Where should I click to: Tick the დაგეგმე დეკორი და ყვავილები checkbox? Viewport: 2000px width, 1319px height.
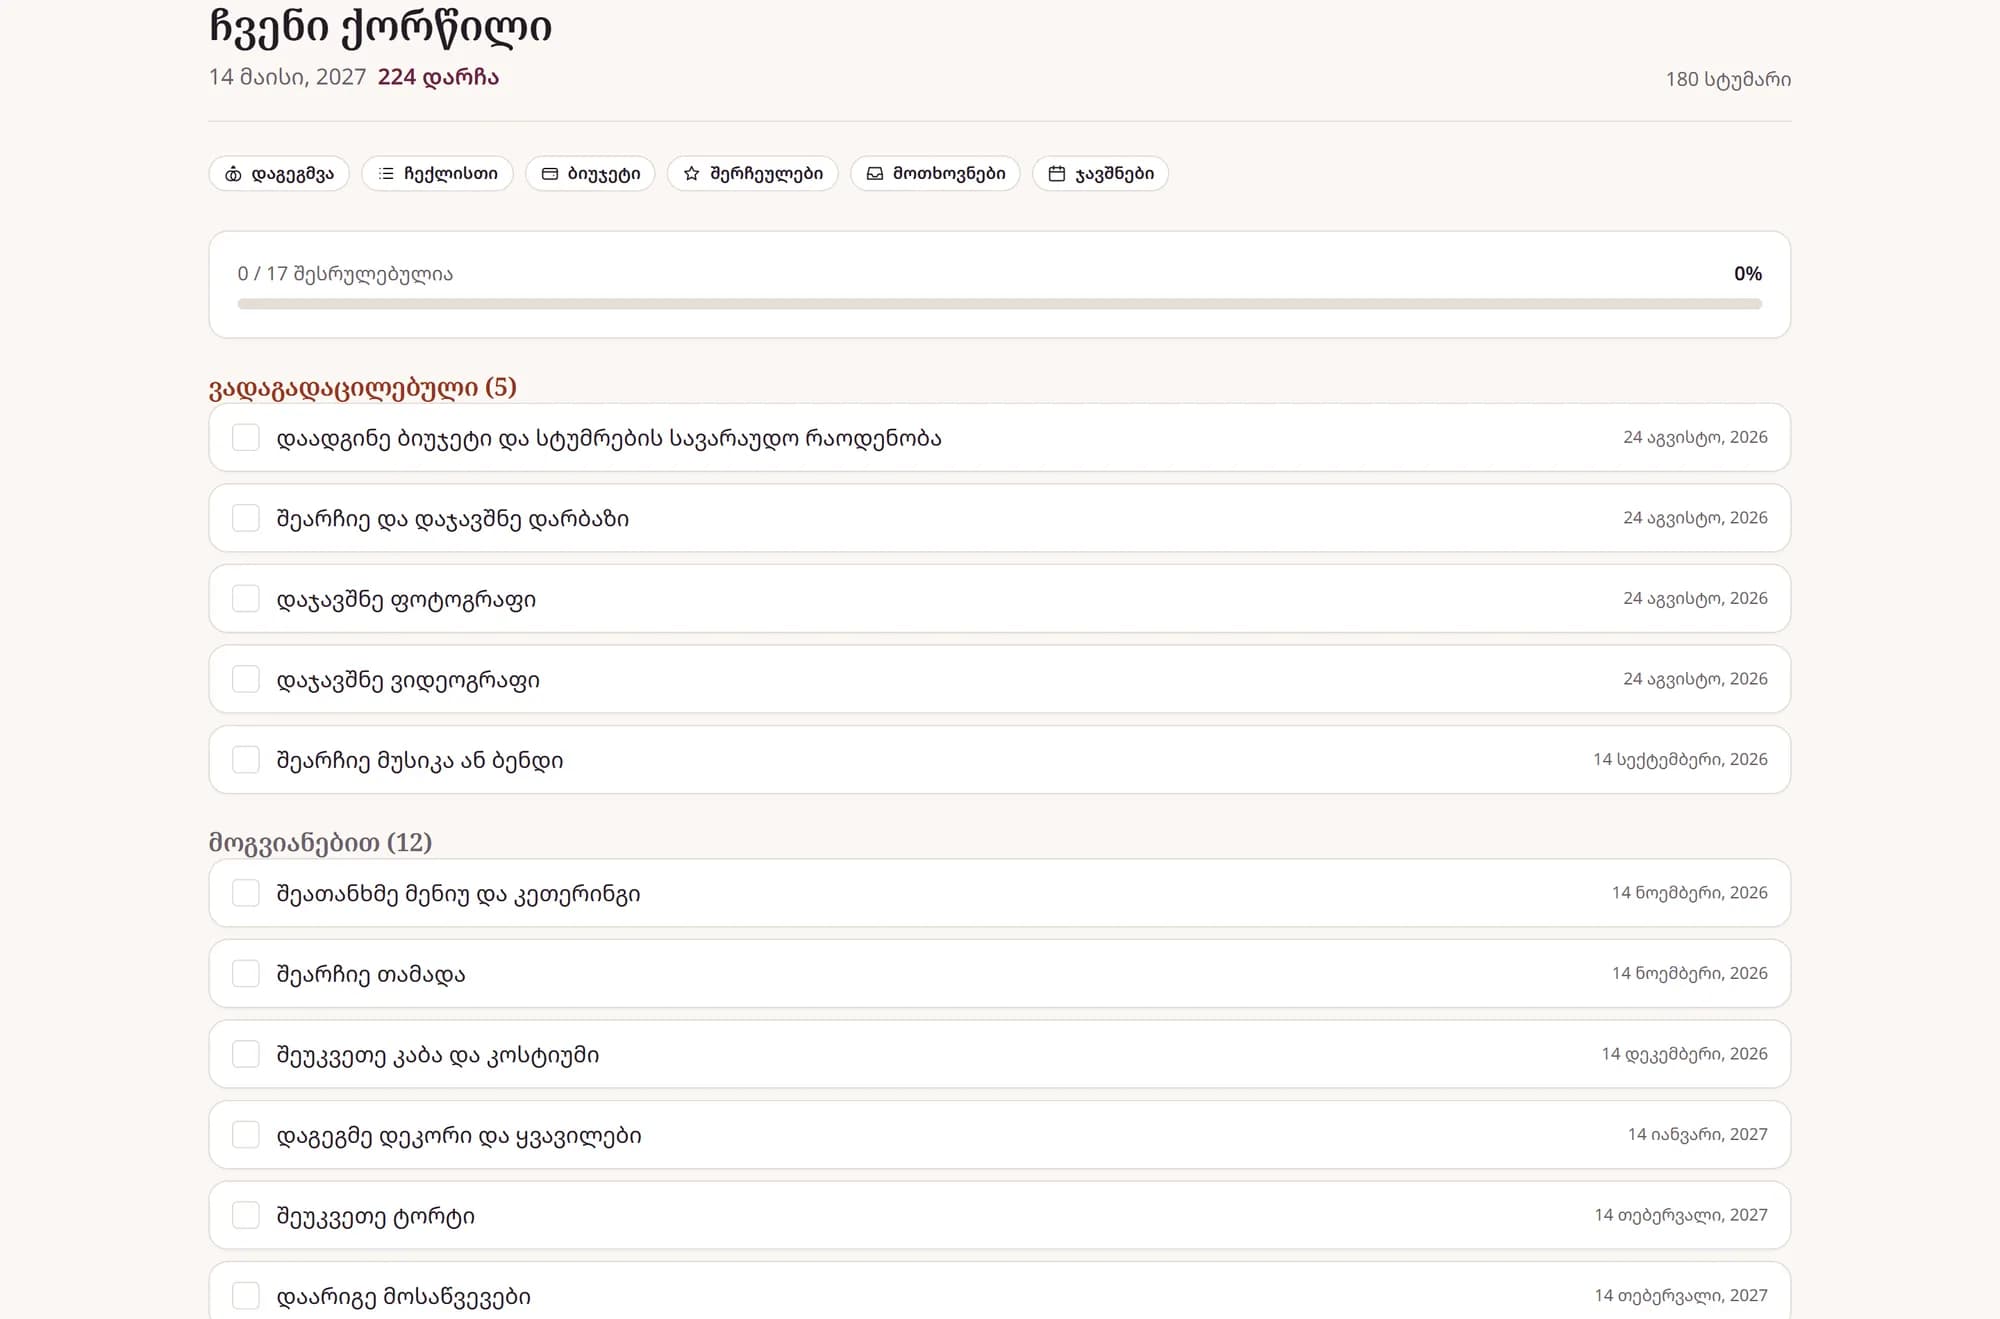tap(246, 1135)
